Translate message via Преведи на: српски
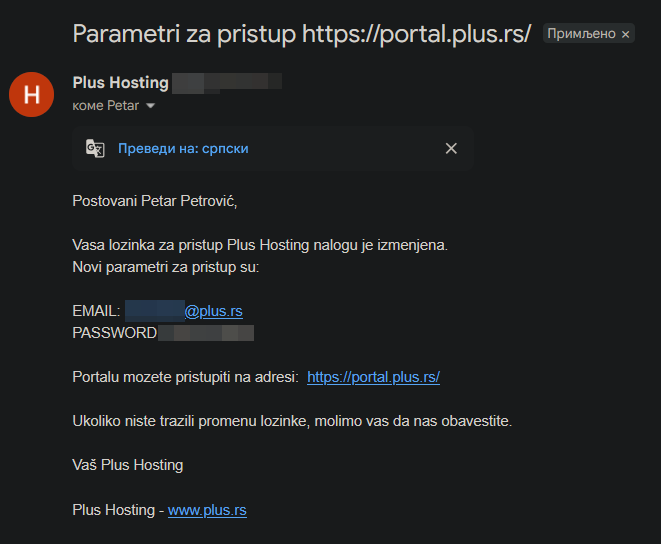 coord(183,148)
